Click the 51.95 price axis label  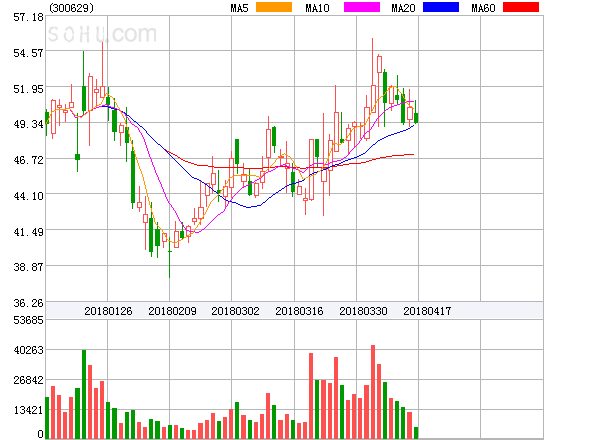tap(28, 89)
